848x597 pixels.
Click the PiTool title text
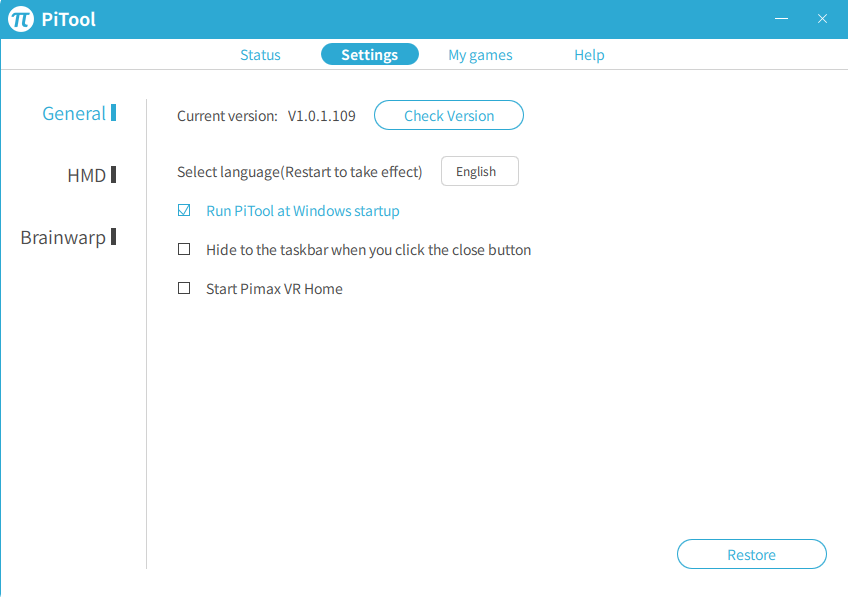(68, 19)
